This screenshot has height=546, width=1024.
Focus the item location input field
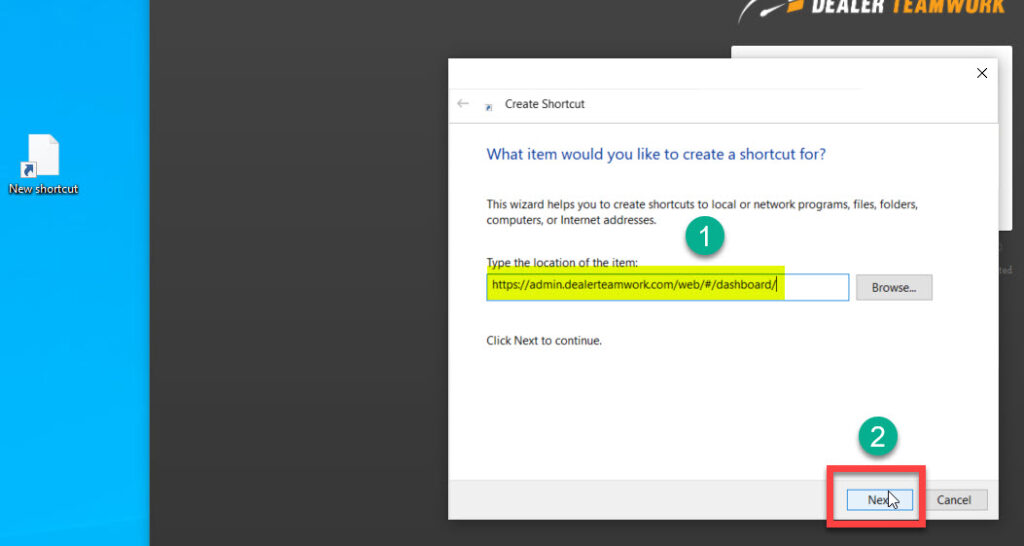[x=667, y=287]
